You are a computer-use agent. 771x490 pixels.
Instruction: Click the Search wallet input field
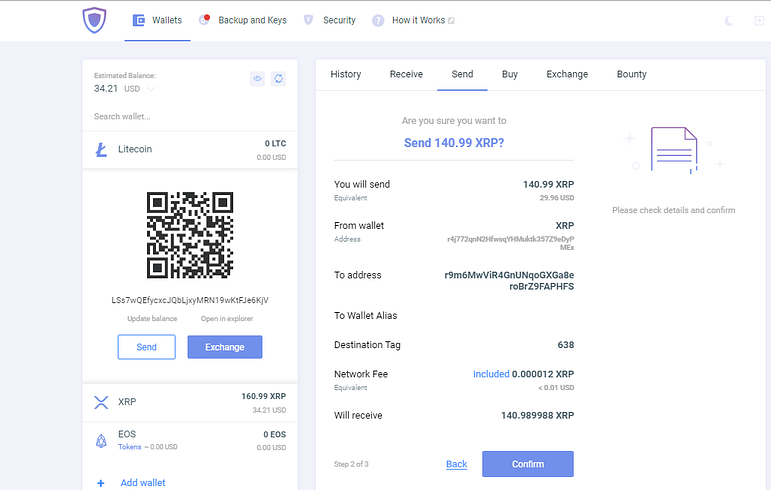190,116
